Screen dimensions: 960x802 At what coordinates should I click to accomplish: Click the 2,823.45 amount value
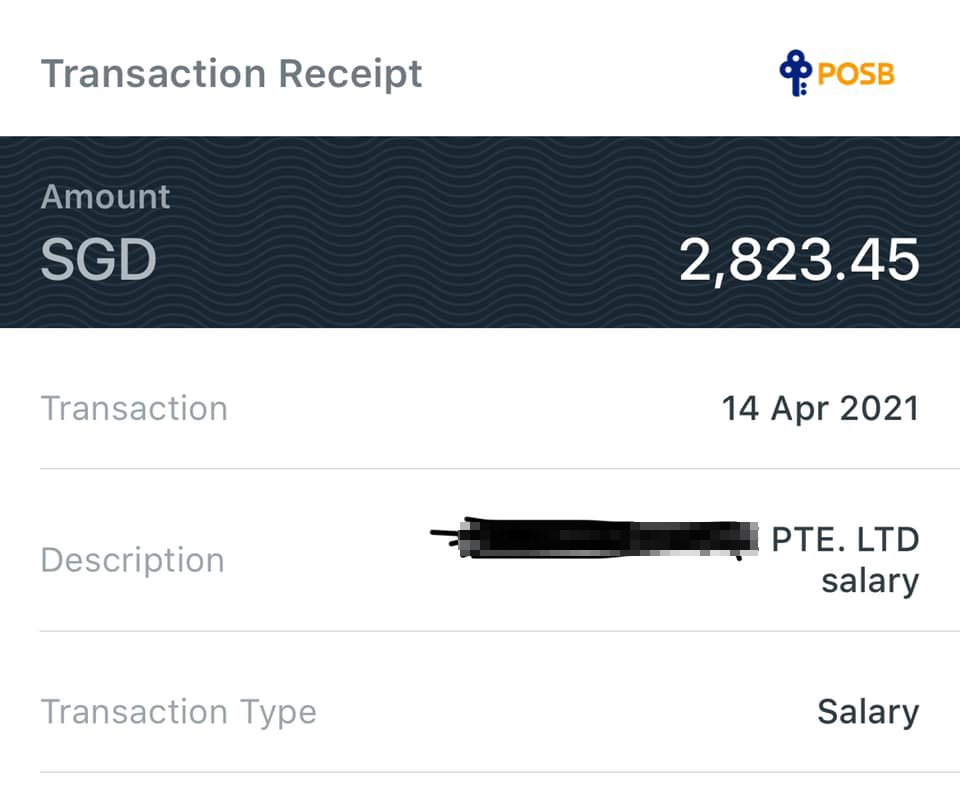[799, 260]
